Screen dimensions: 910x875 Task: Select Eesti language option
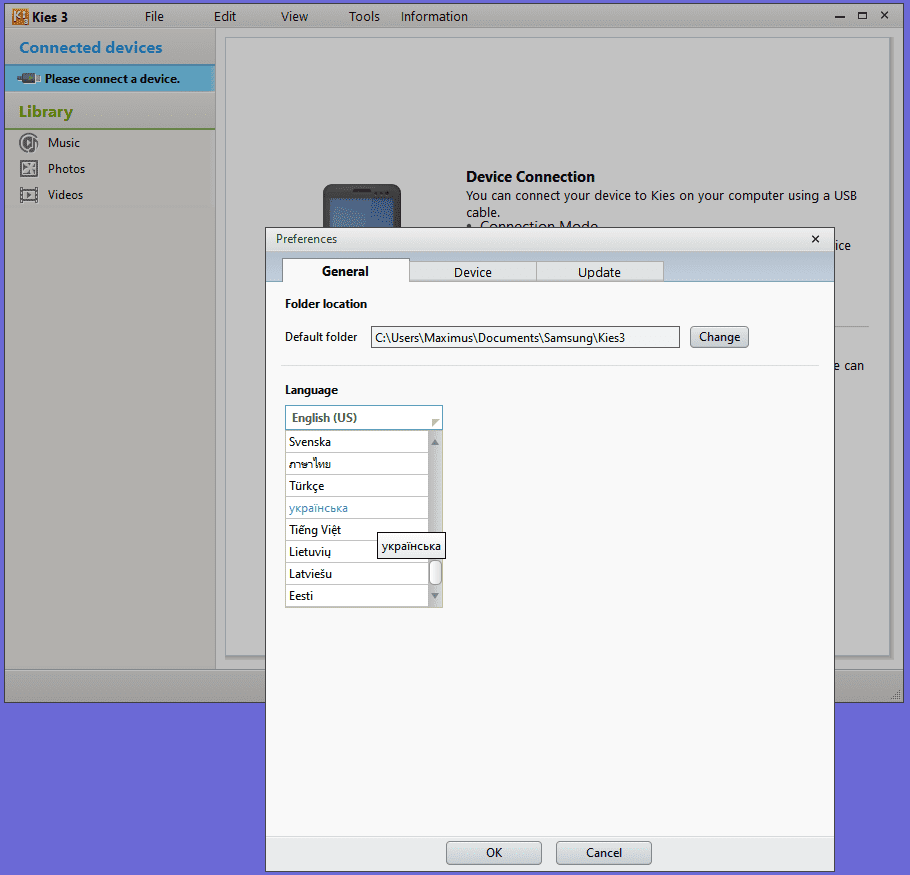point(357,596)
